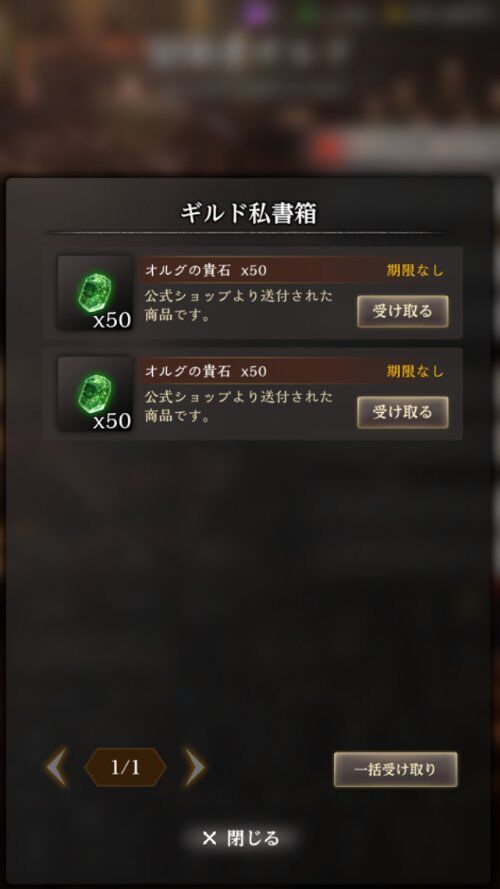Tap the x50 count on first gem
This screenshot has height=889, width=500.
click(112, 320)
